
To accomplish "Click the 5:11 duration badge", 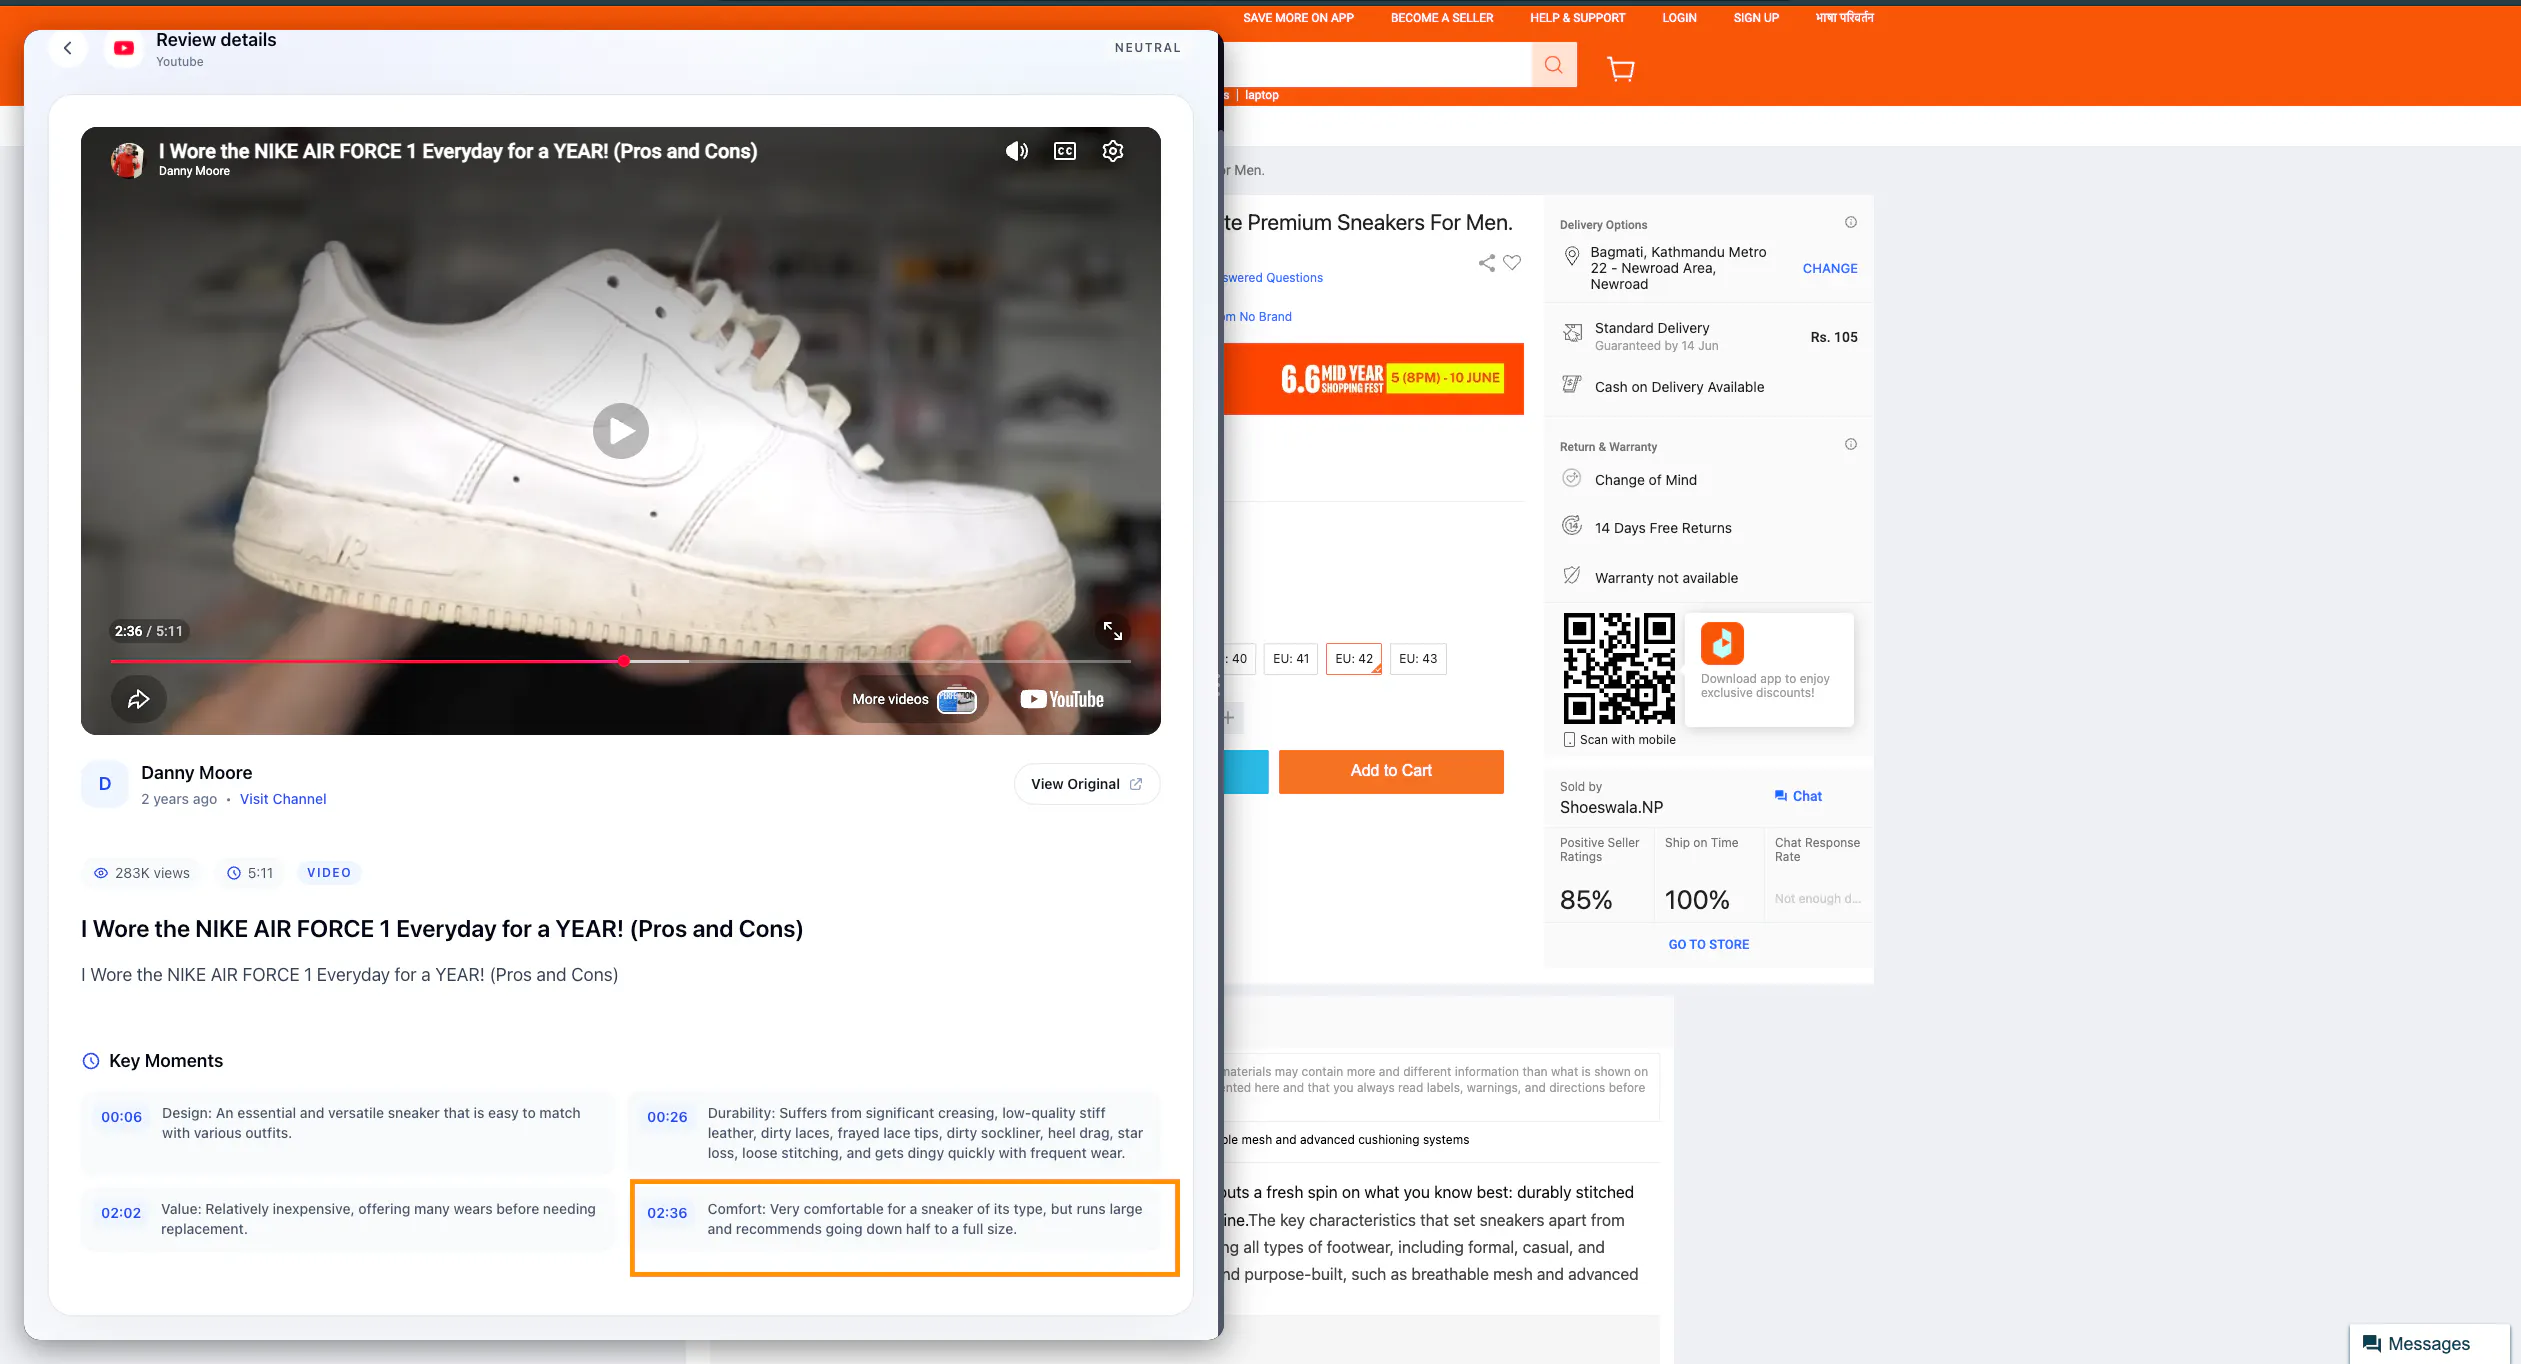I will (x=250, y=873).
